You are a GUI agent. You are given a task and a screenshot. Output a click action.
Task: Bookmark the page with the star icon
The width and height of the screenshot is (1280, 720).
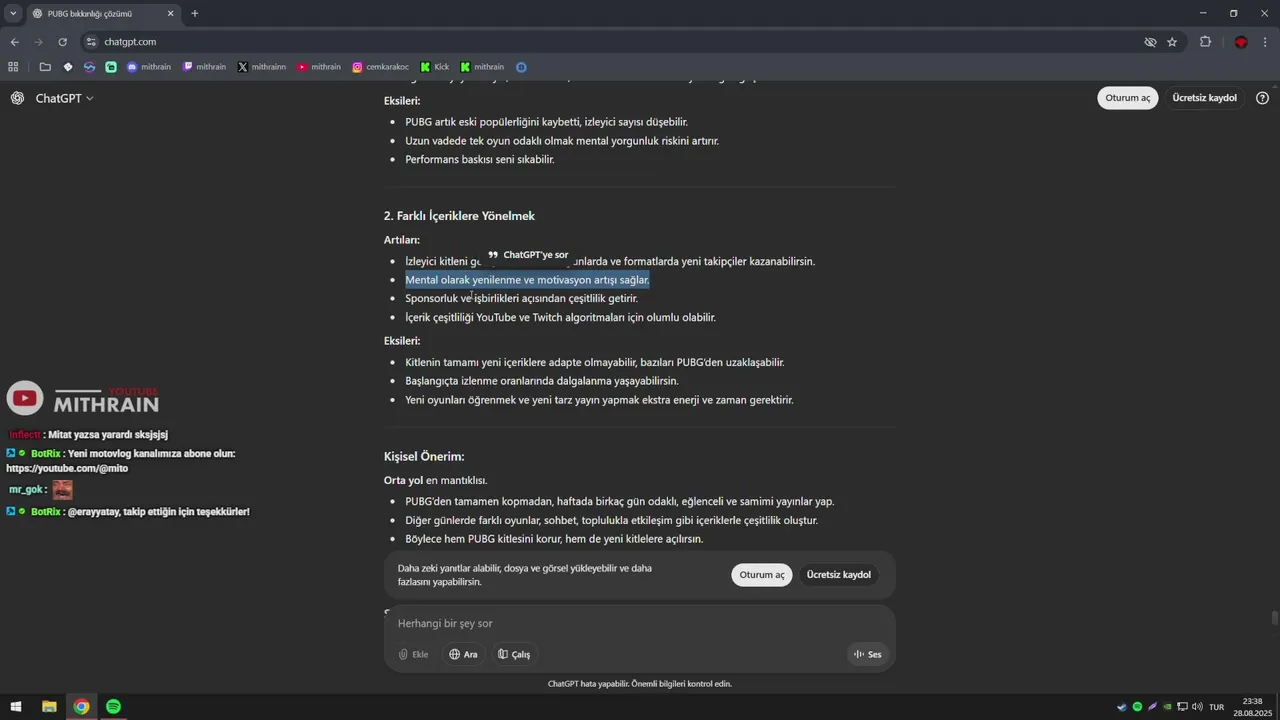coord(1172,42)
